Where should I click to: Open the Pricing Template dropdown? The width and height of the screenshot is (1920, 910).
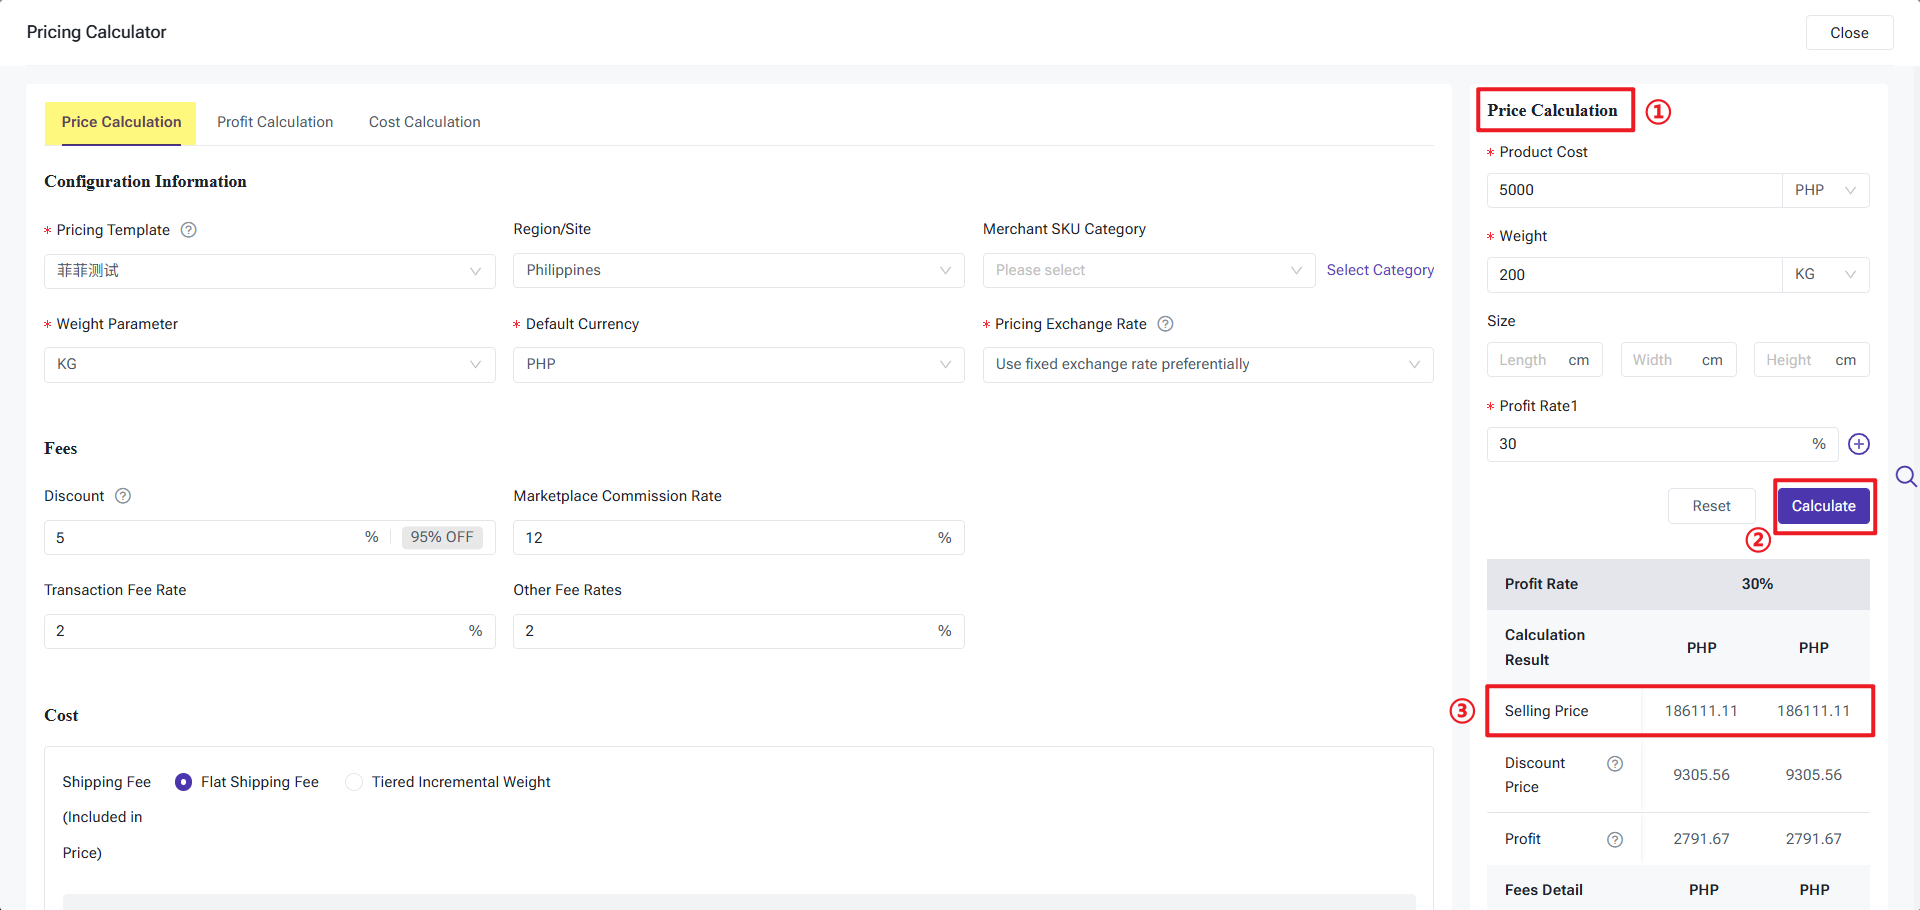(x=270, y=271)
